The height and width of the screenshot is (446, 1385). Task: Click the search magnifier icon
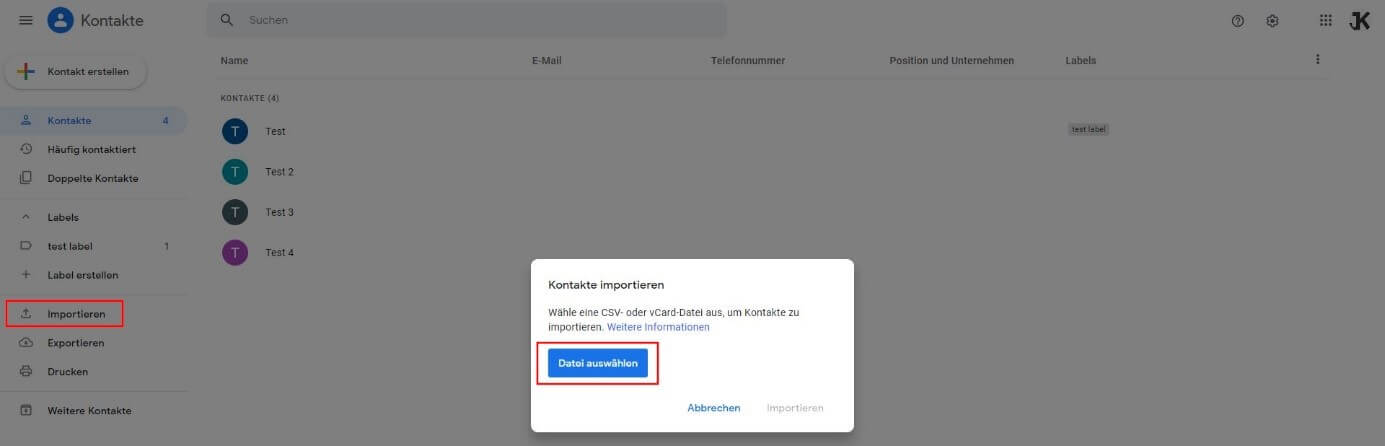(227, 20)
